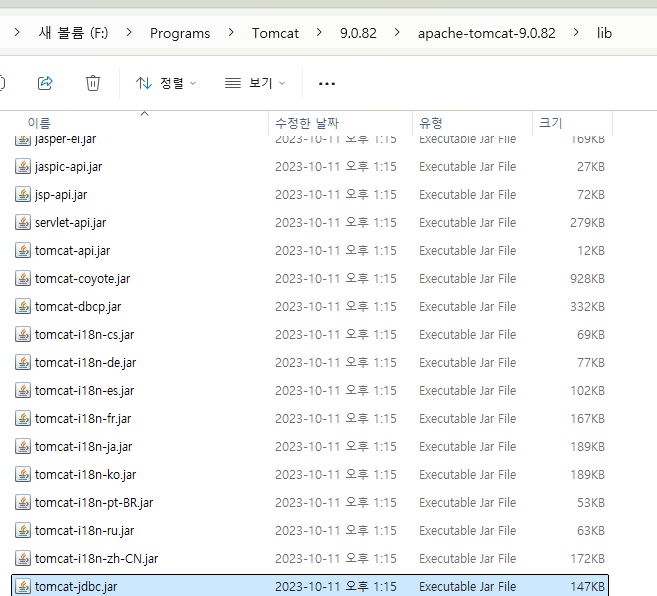Select file name tomcat-i18n-ru.jar
The height and width of the screenshot is (596, 657).
click(85, 531)
